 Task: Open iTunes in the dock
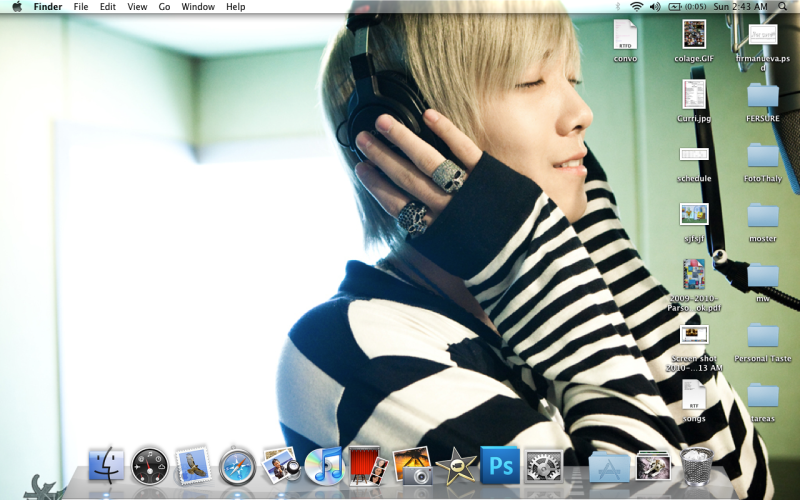point(324,465)
